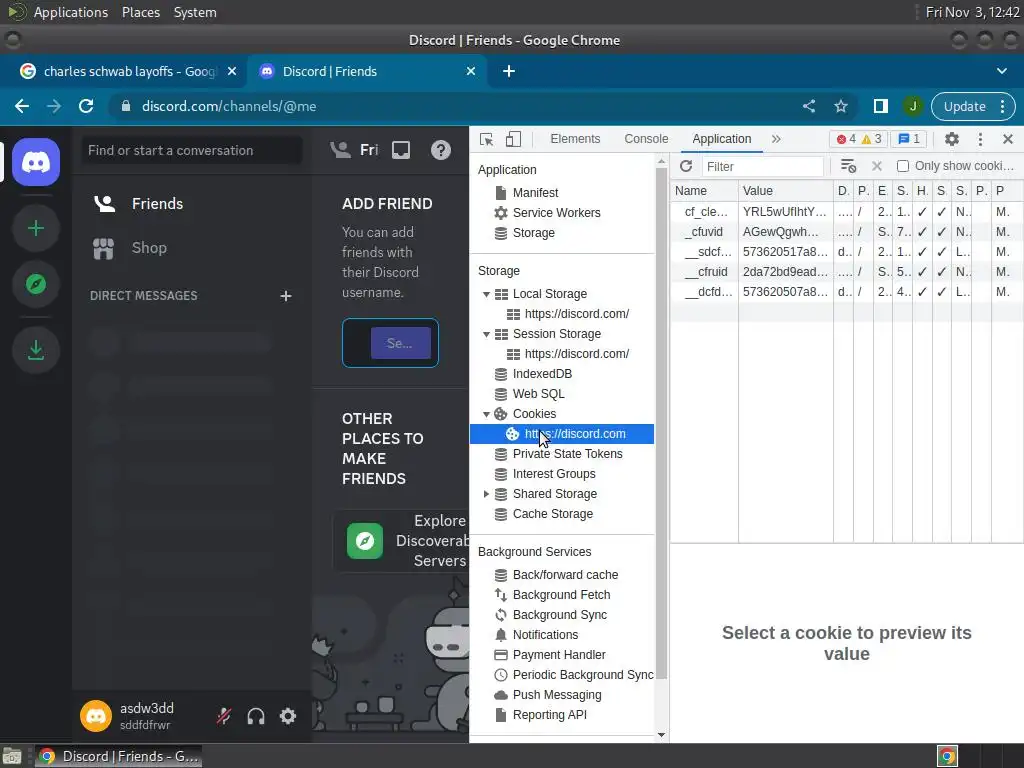This screenshot has width=1024, height=768.
Task: Switch to the Elements tab
Action: [575, 139]
